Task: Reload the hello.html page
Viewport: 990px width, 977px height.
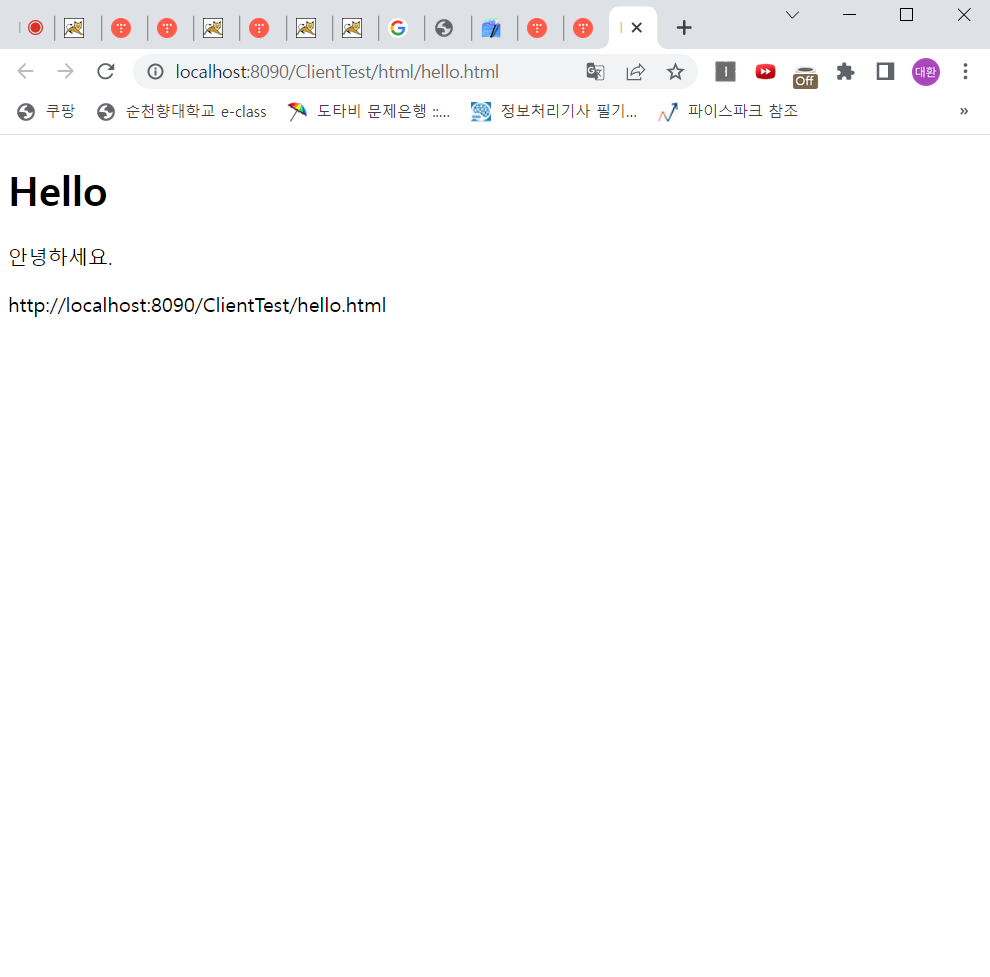Action: pos(105,71)
